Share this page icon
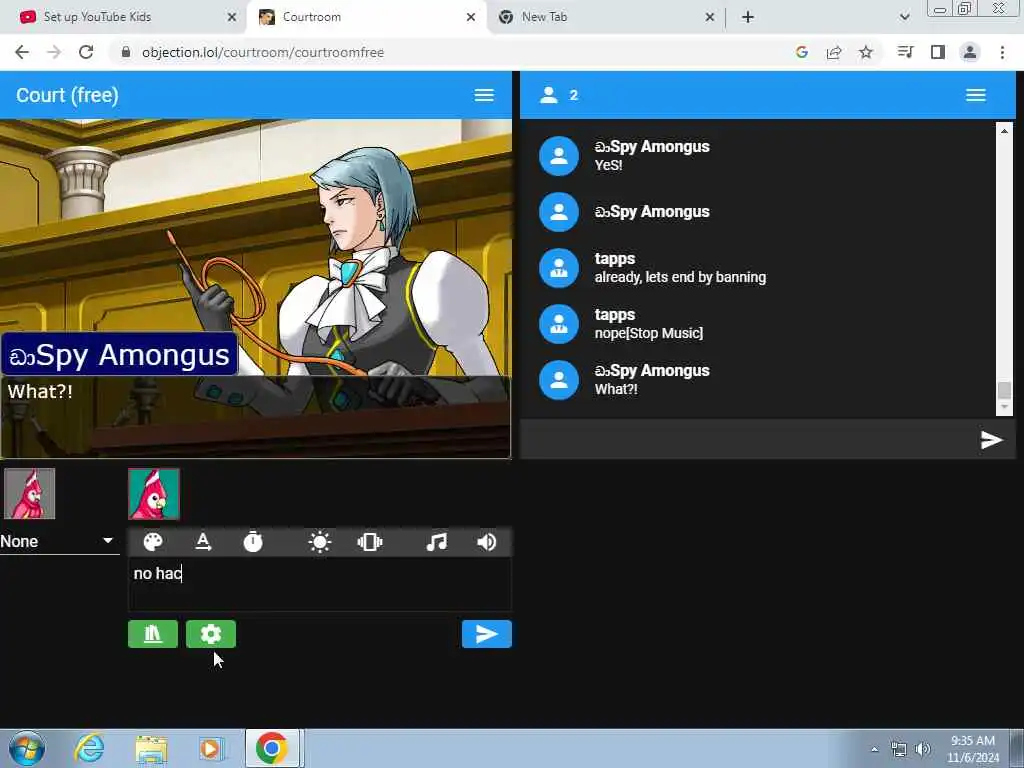This screenshot has width=1024, height=768. click(834, 52)
